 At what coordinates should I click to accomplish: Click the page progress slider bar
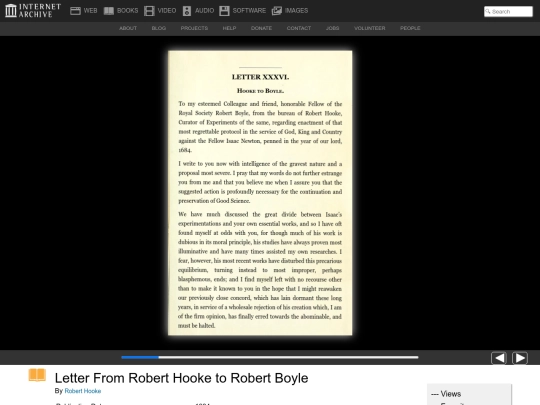[270, 357]
